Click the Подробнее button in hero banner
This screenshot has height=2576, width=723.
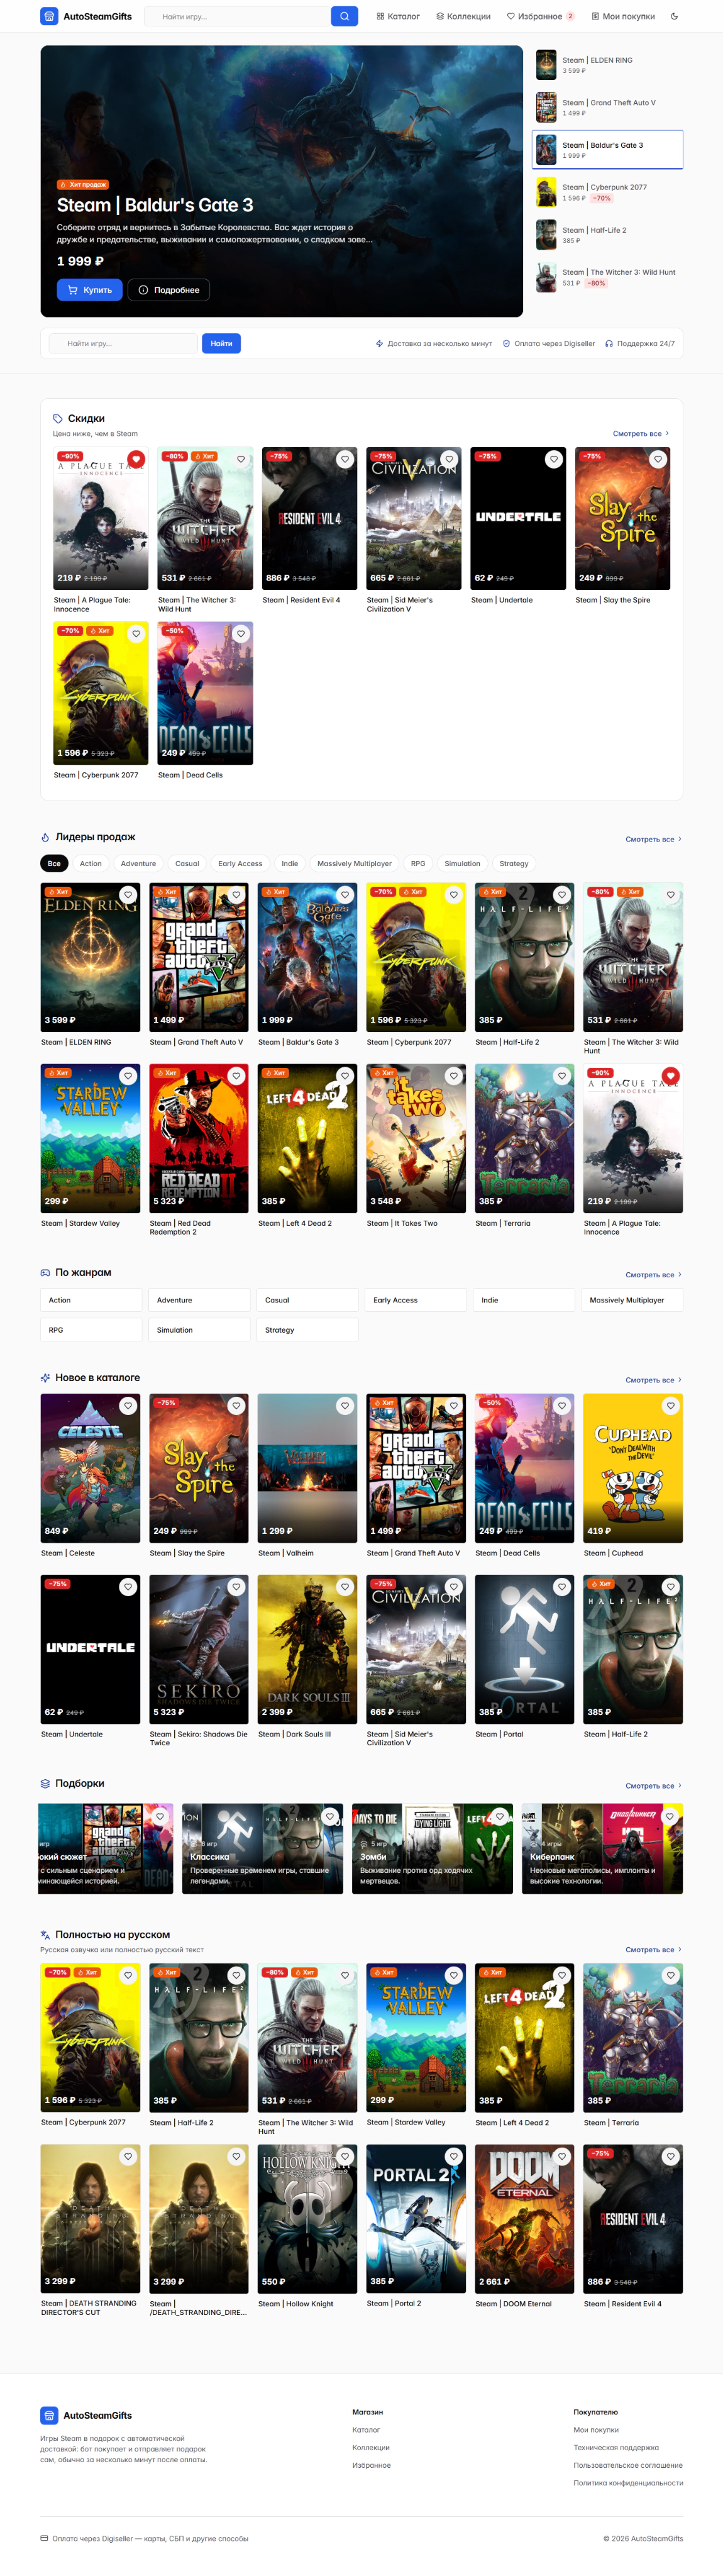pyautogui.click(x=169, y=290)
